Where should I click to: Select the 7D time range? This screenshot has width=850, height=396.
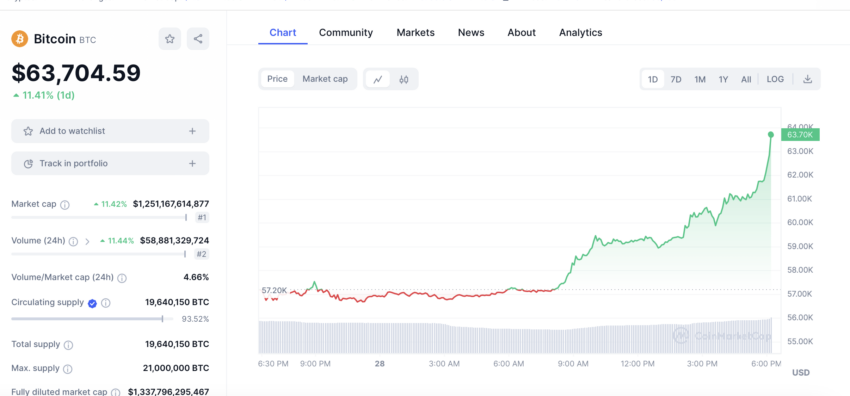pyautogui.click(x=675, y=79)
